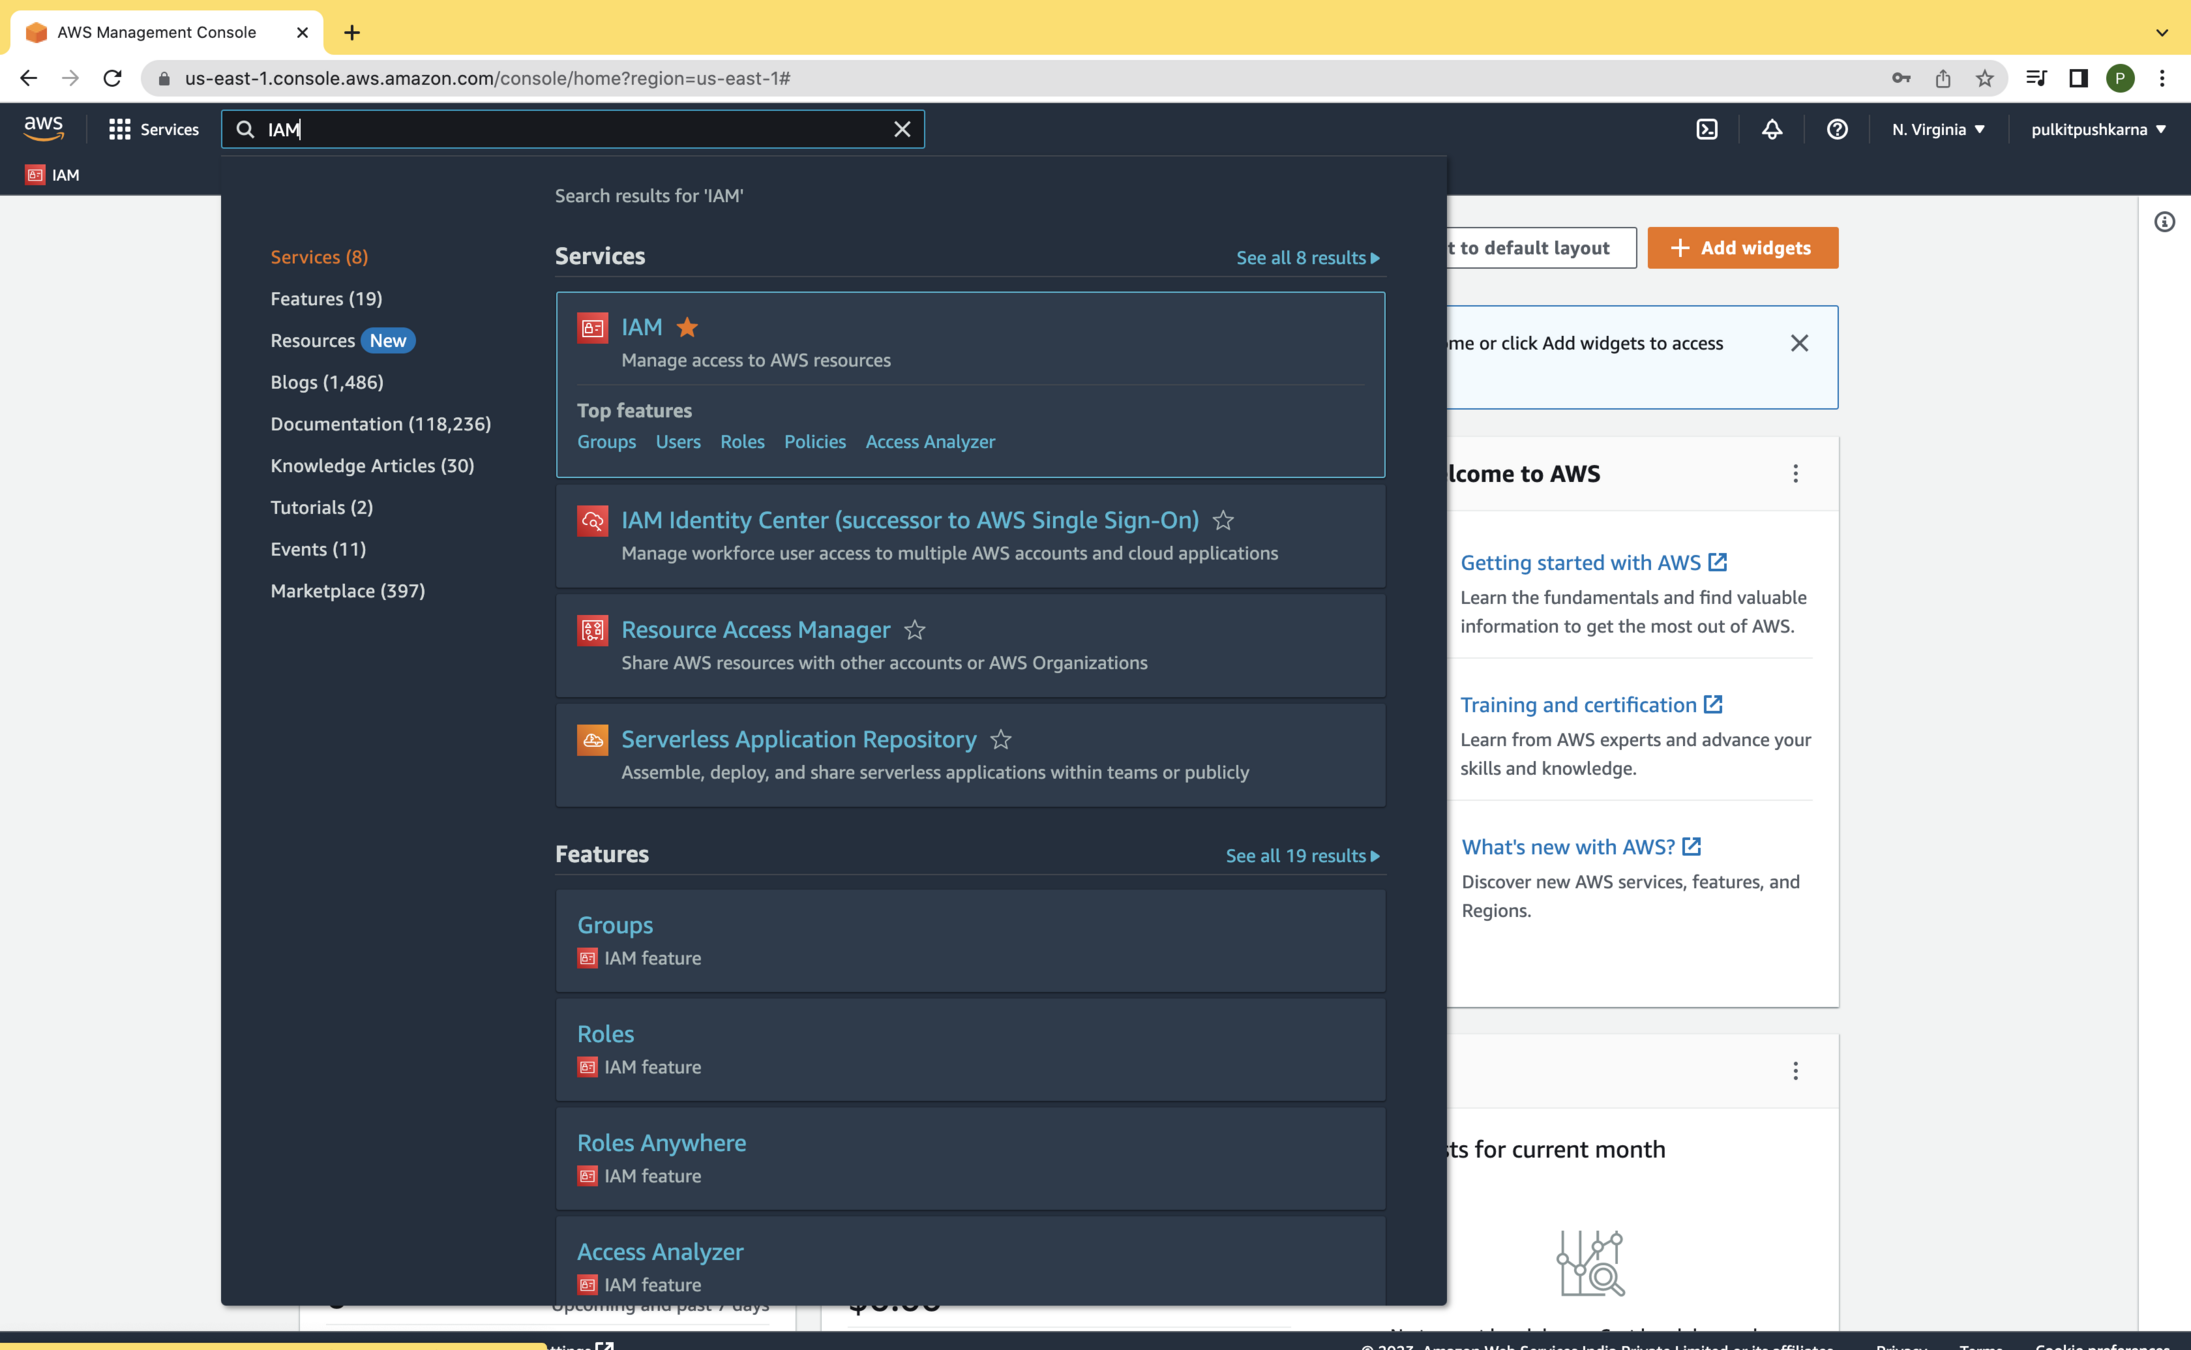
Task: Favorite IAM Identity Center with star
Action: point(1222,520)
